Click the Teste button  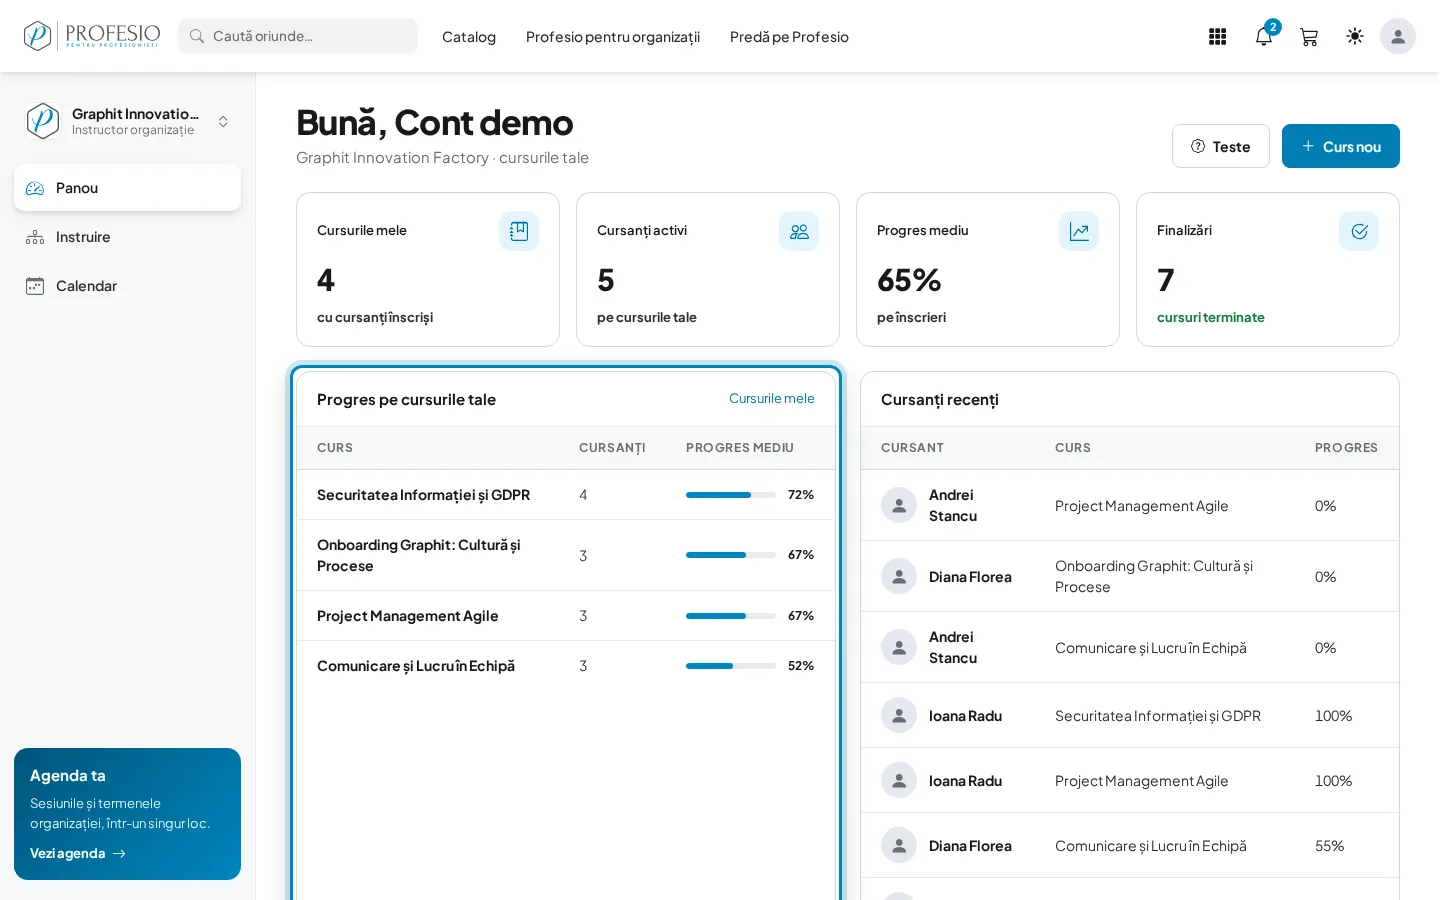(1221, 146)
